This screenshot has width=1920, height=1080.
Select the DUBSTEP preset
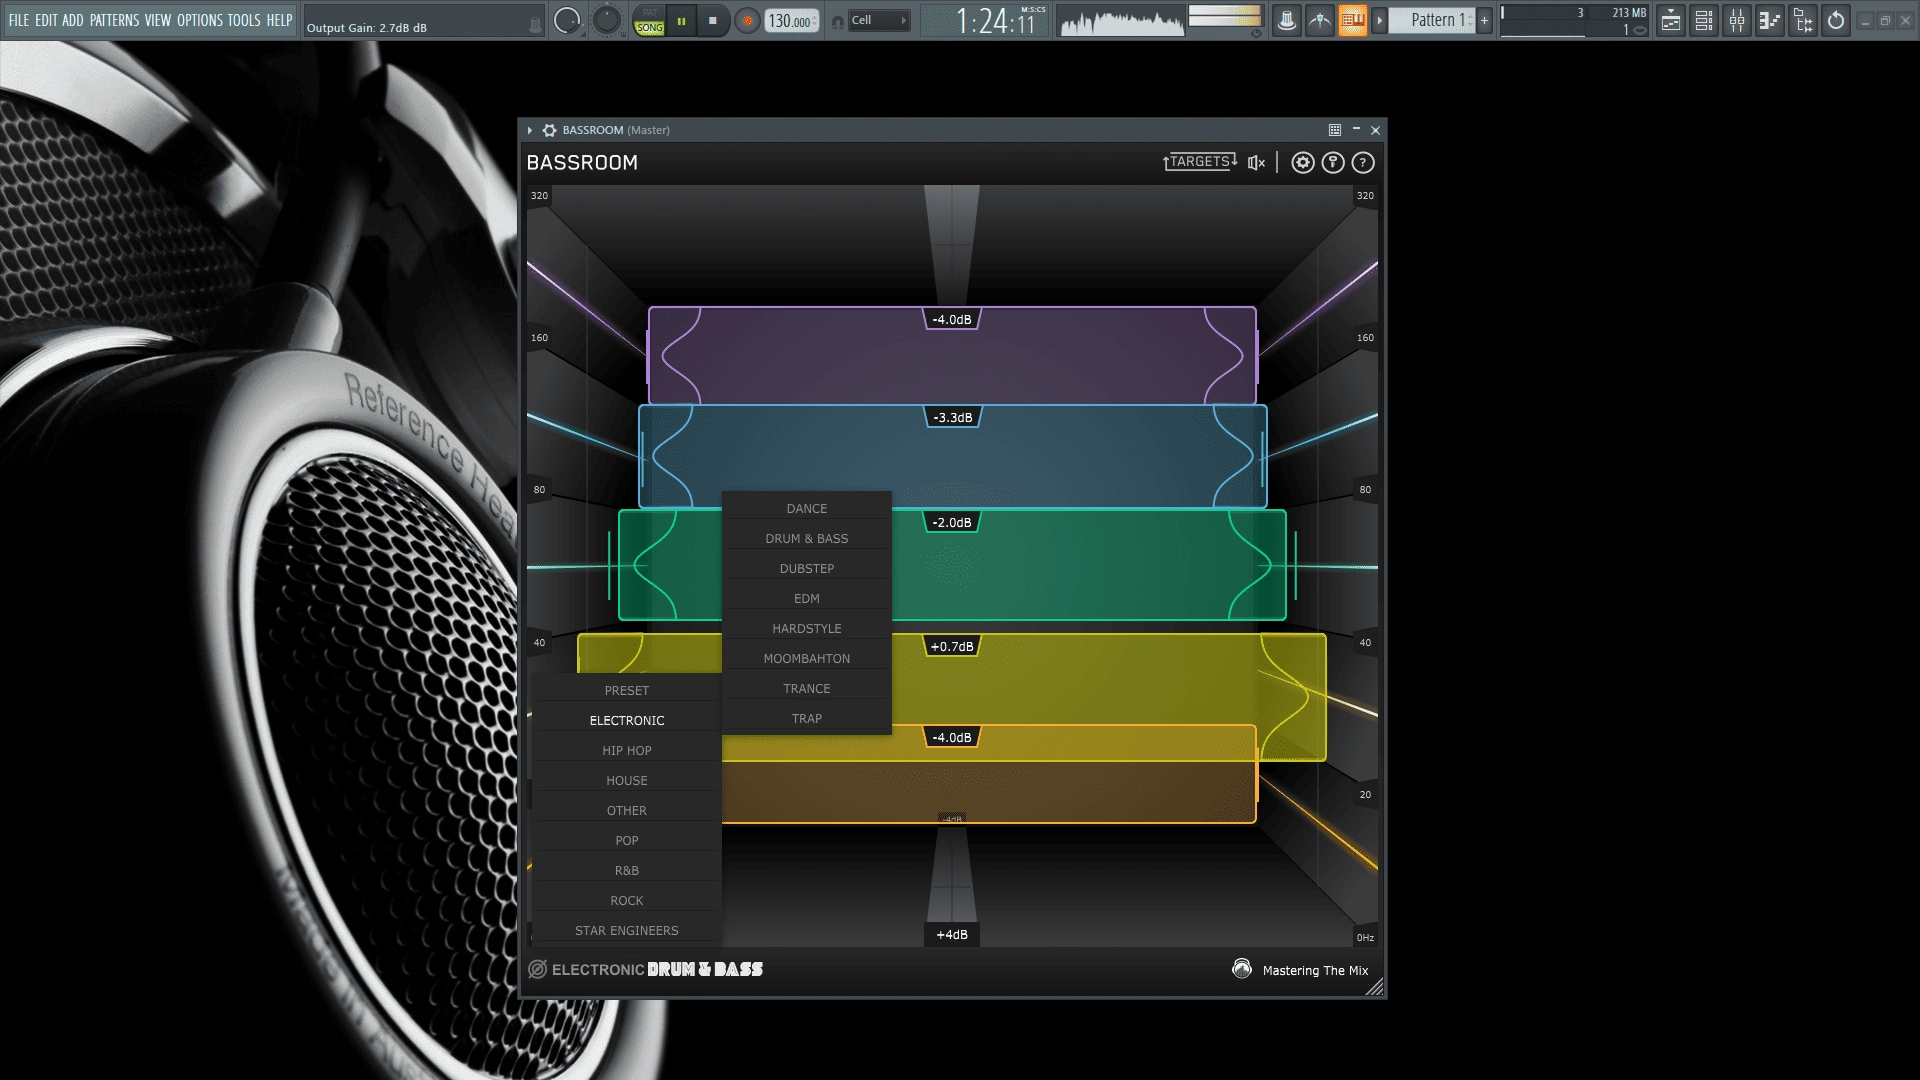[x=807, y=569]
